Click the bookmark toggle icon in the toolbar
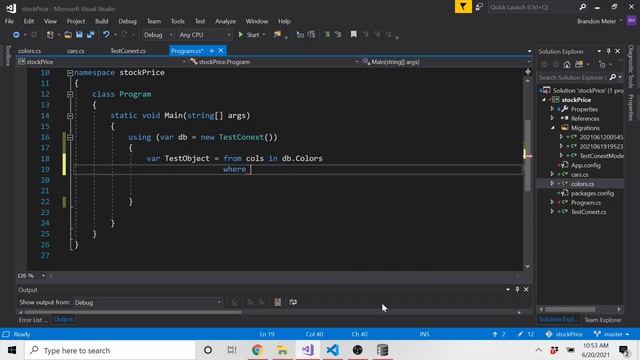 353,35
